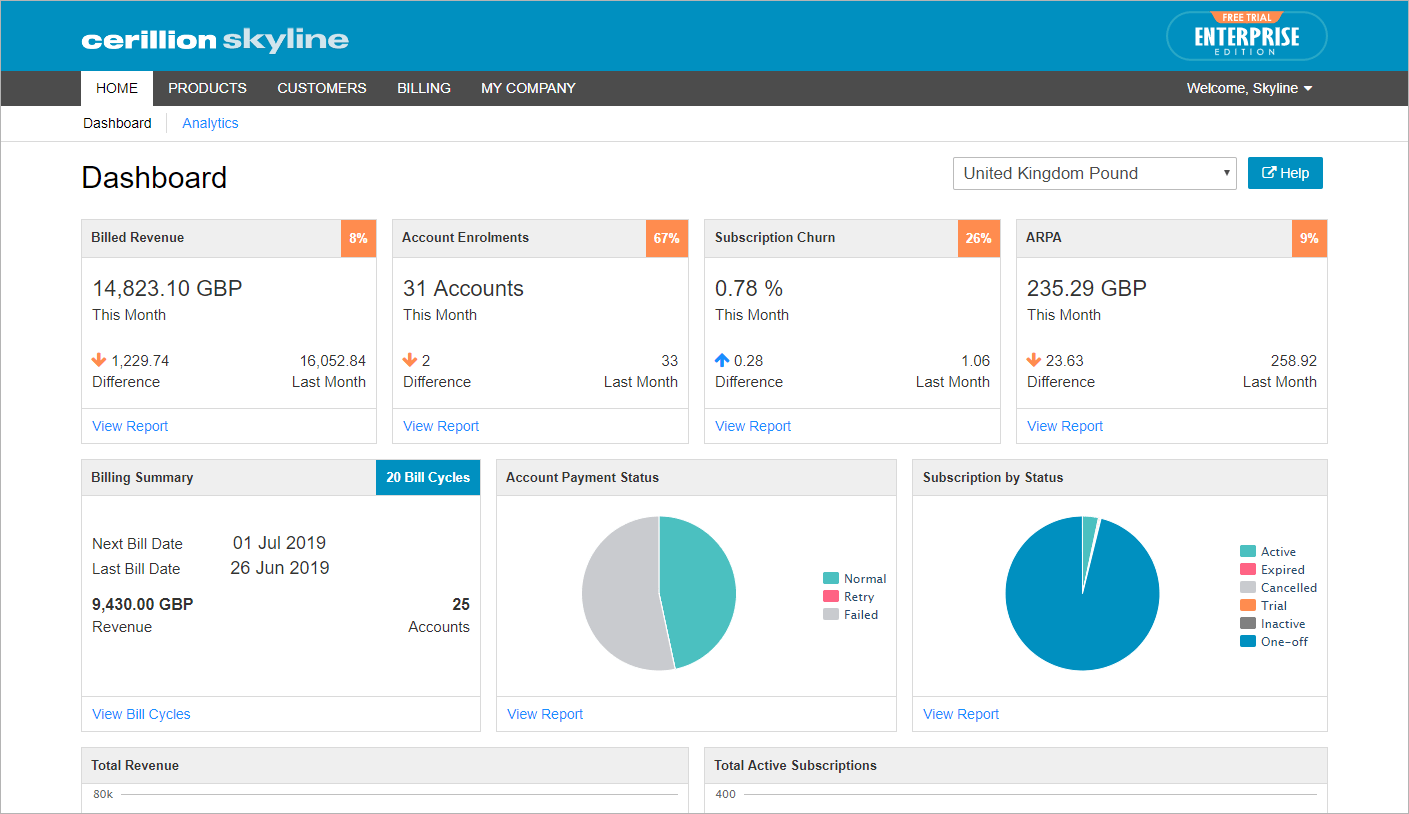Click the Account Enrolments down arrow icon

tap(410, 360)
